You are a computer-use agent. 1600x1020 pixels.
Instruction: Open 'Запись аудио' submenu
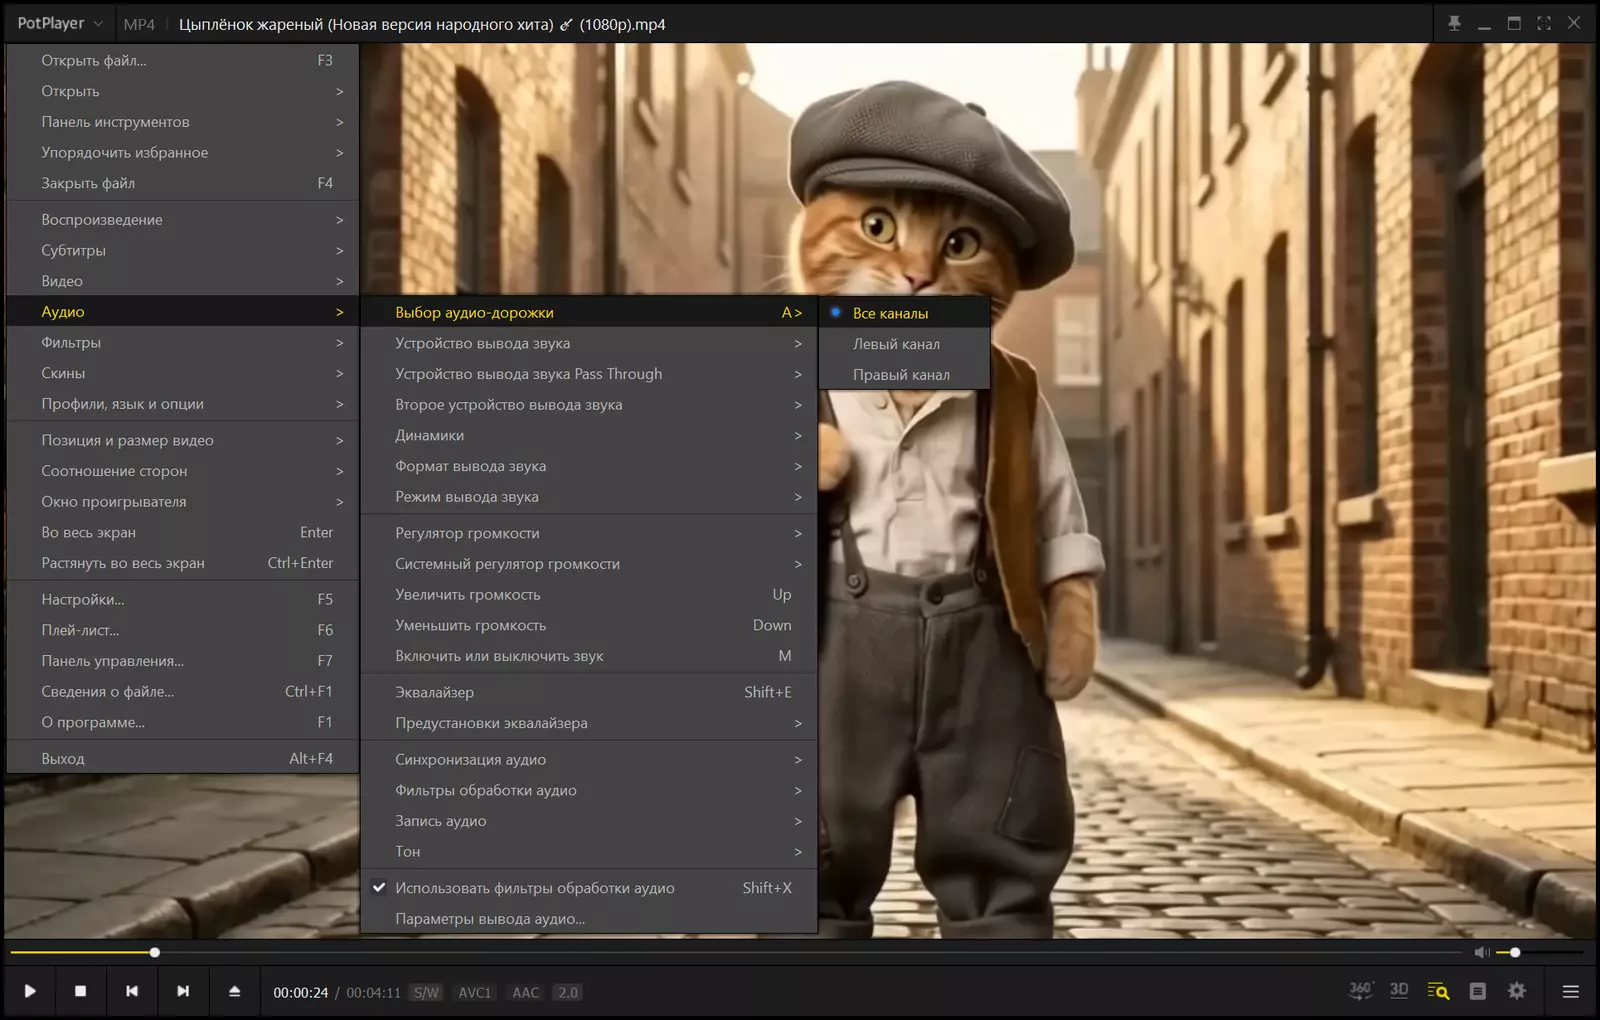[x=589, y=821]
